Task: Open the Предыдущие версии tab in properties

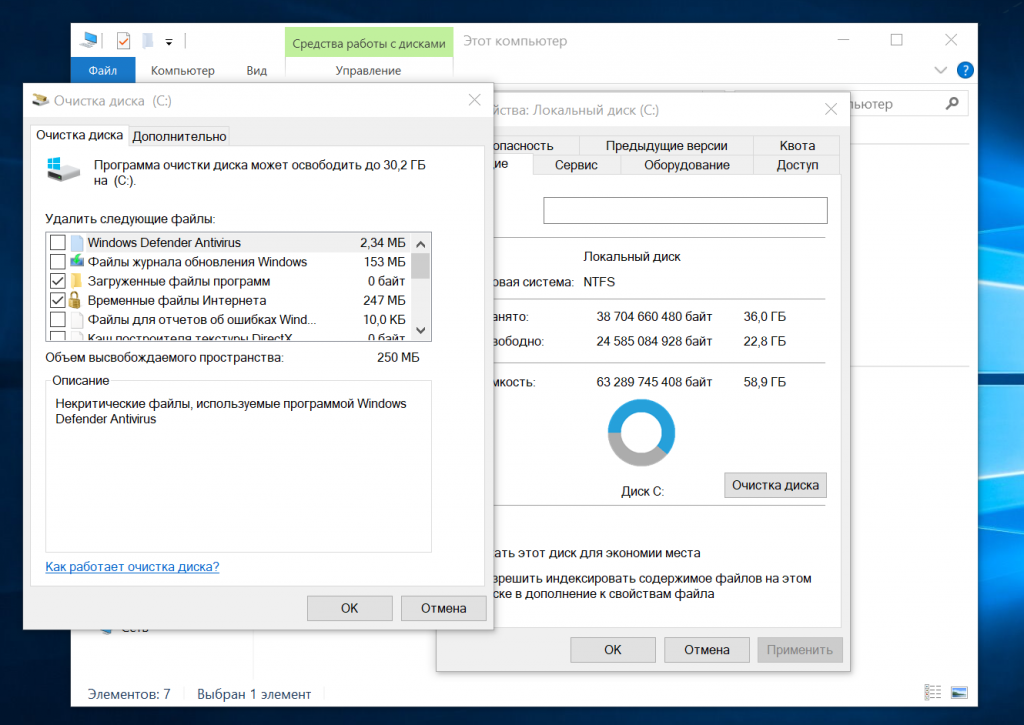Action: coord(666,145)
